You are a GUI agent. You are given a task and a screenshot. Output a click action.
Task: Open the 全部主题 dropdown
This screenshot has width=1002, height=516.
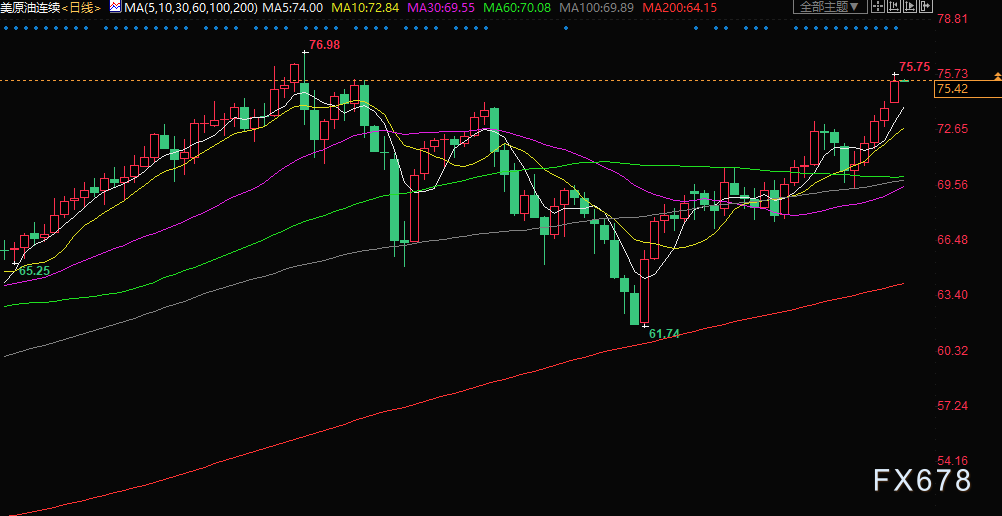(825, 7)
